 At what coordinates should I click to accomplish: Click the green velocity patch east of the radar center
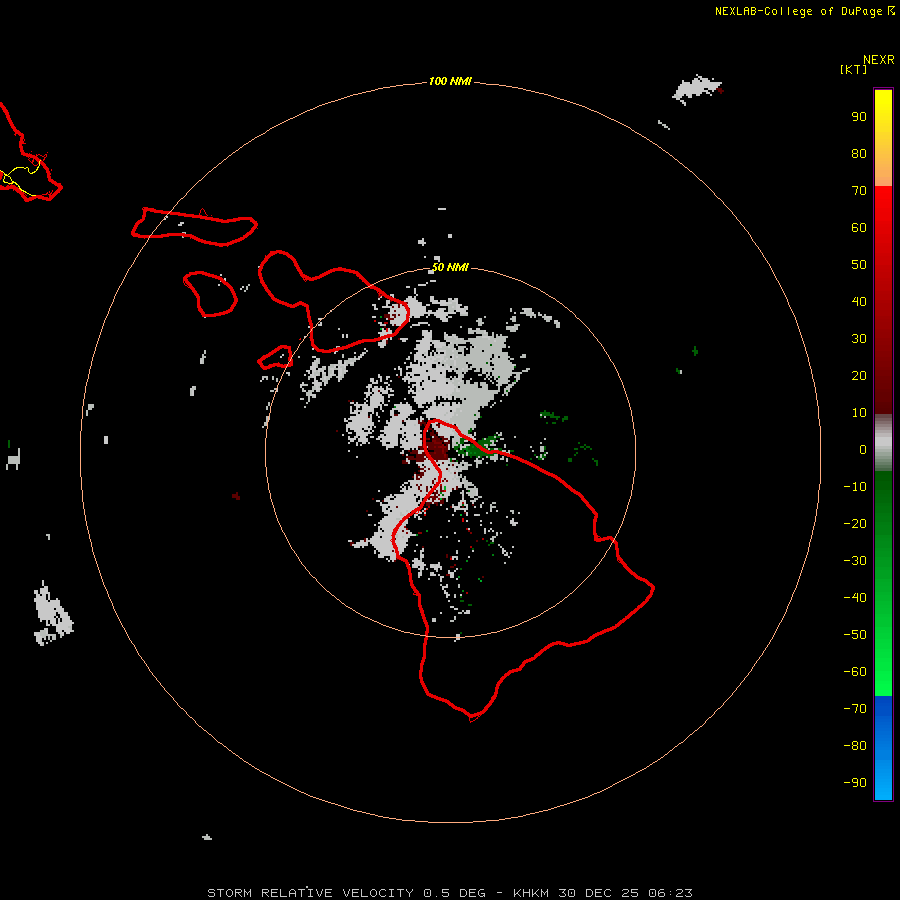479,446
